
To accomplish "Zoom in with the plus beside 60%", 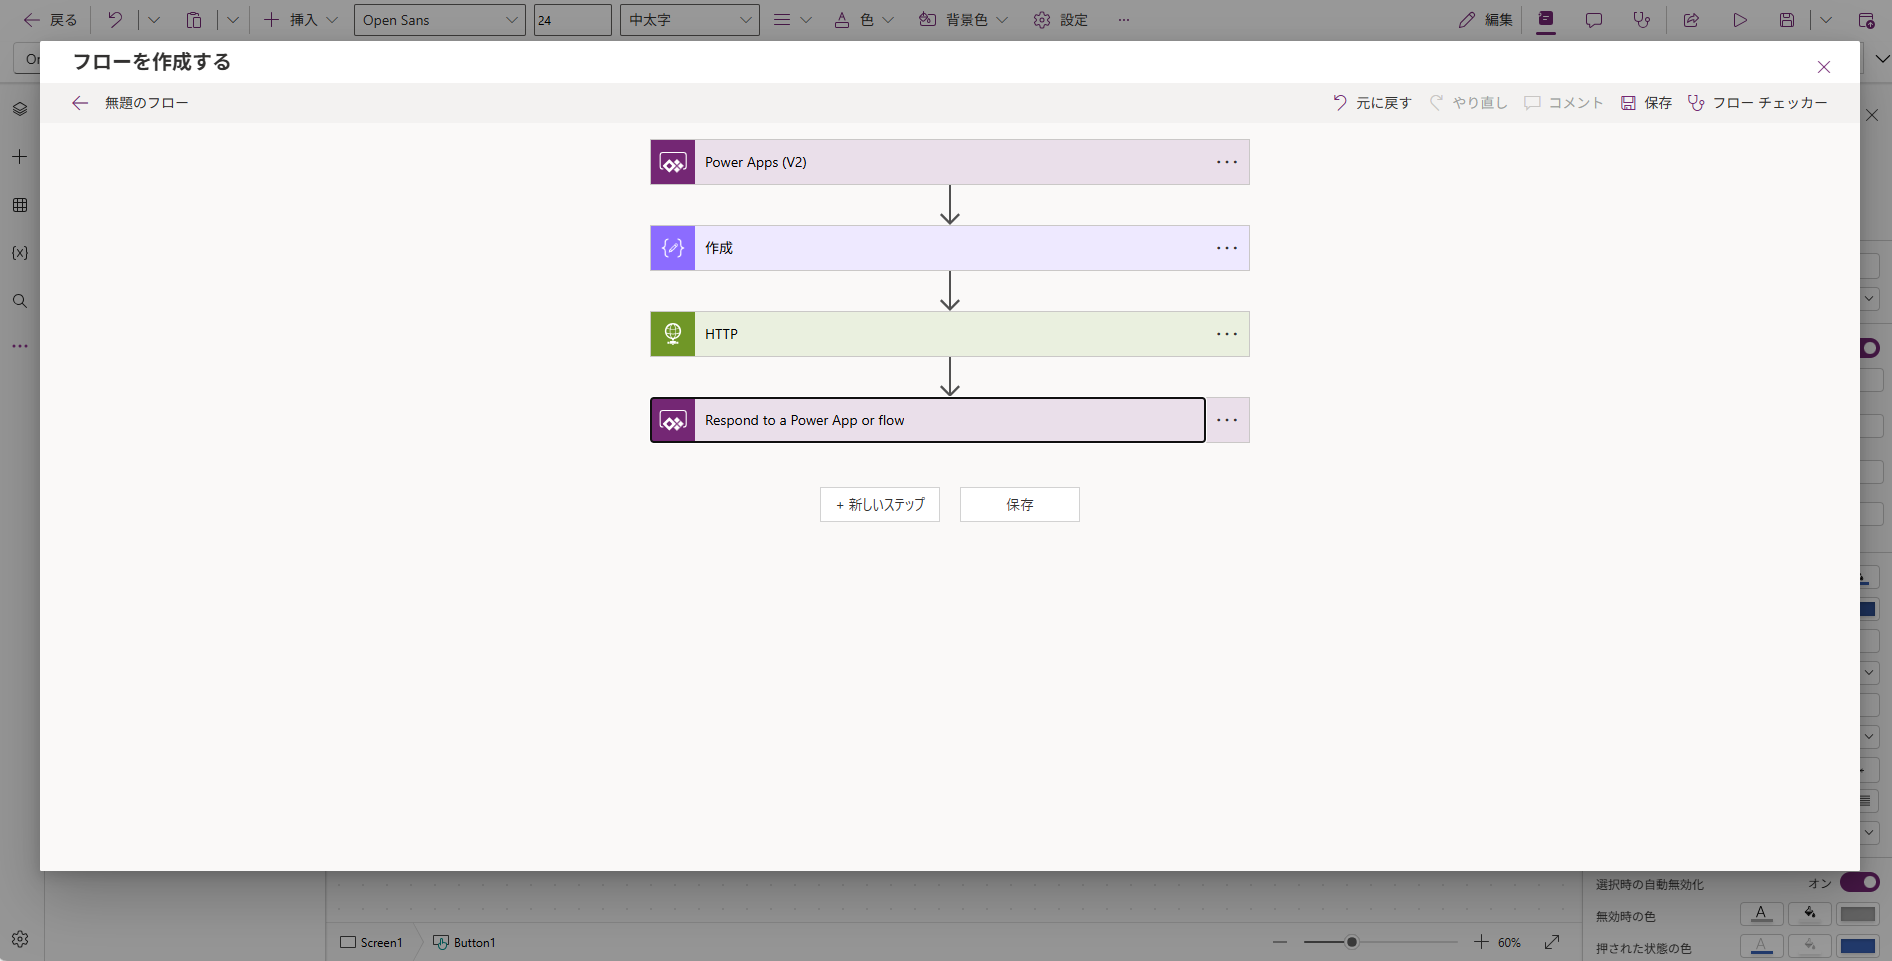I will pyautogui.click(x=1481, y=942).
